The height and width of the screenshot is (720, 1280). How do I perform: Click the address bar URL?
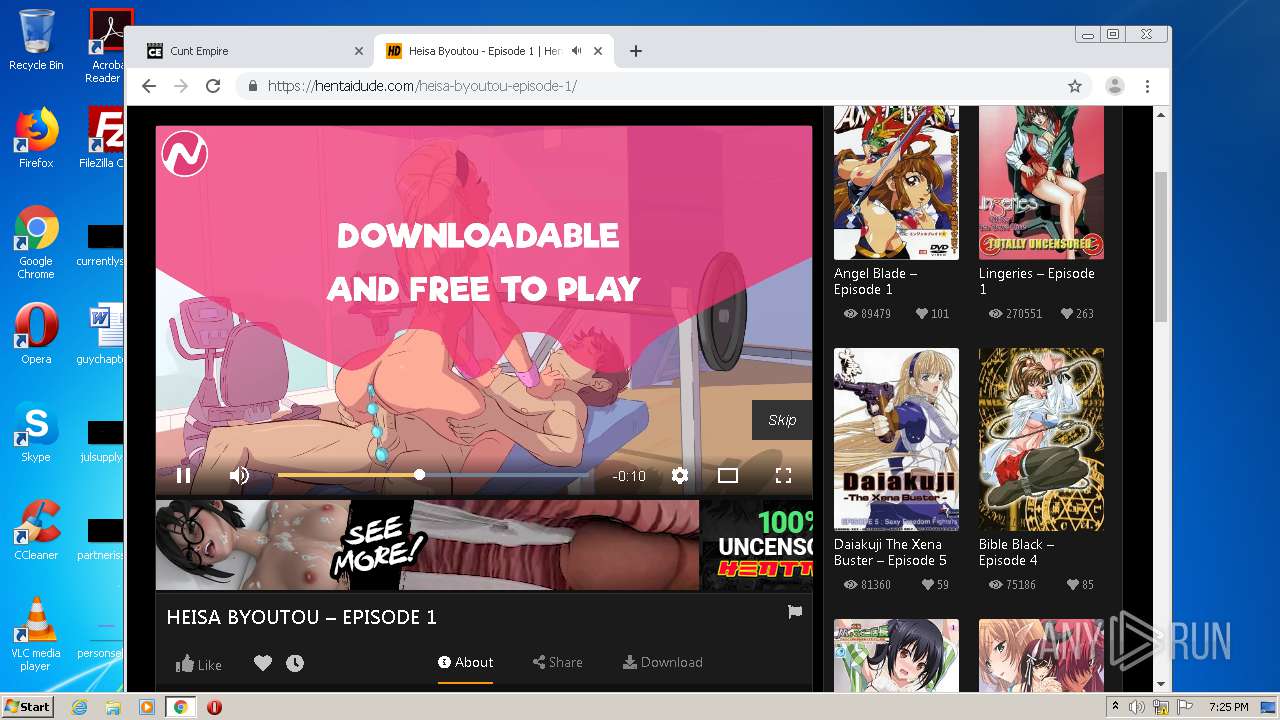(x=422, y=86)
